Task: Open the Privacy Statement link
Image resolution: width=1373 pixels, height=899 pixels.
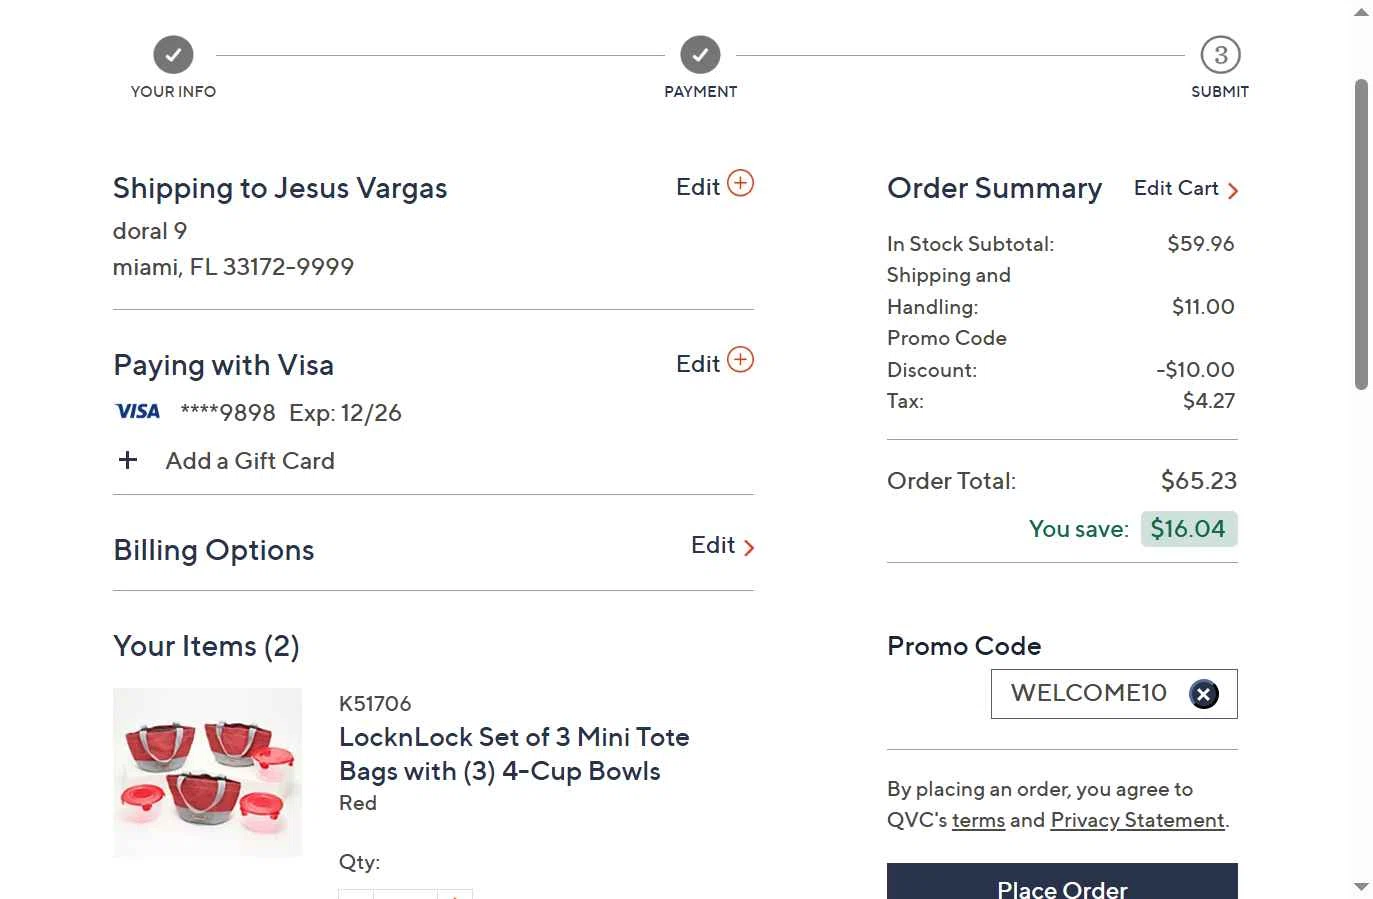Action: click(1137, 821)
